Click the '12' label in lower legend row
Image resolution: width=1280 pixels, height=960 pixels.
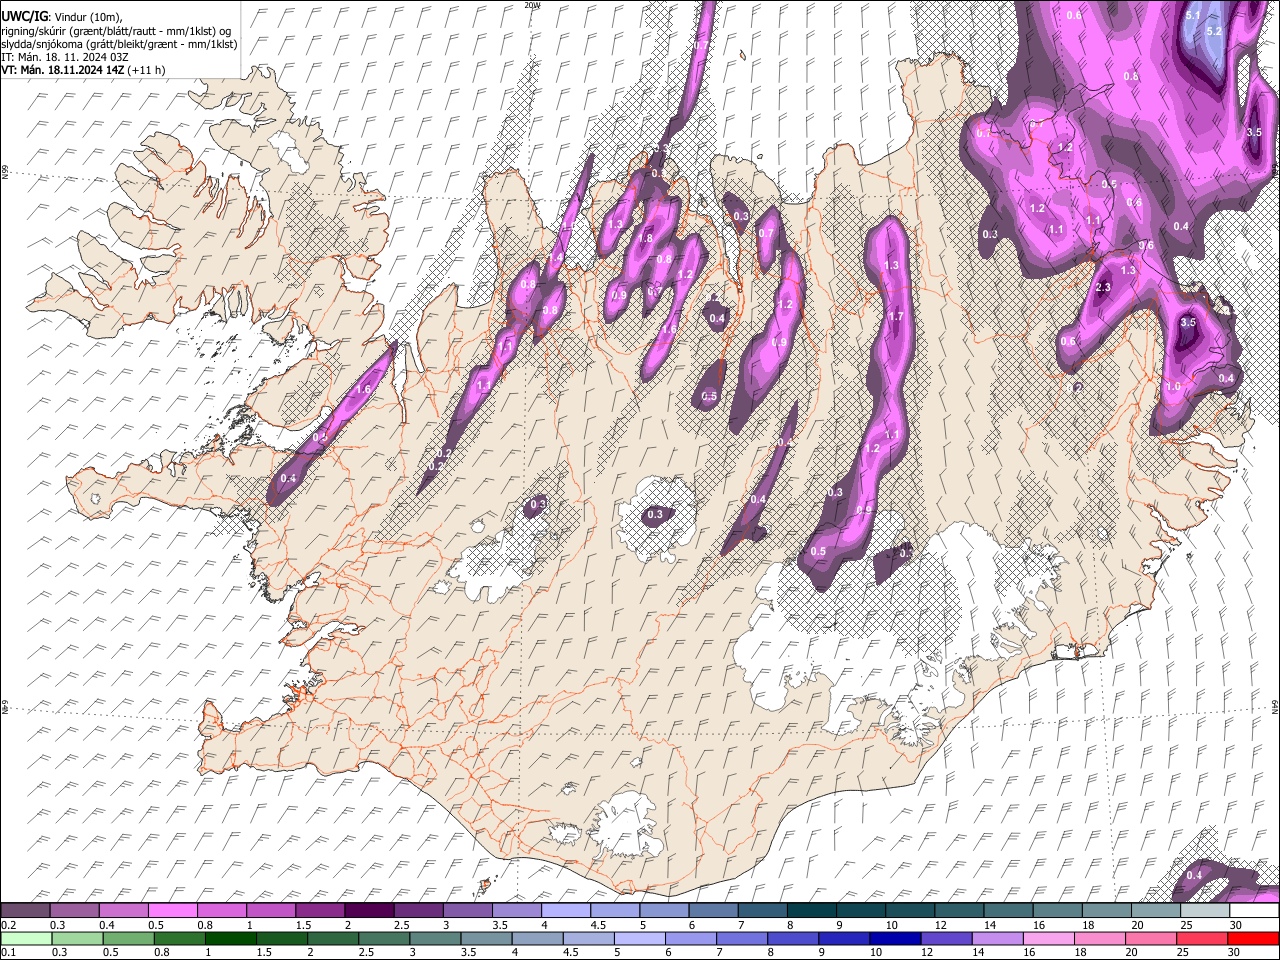pos(927,952)
